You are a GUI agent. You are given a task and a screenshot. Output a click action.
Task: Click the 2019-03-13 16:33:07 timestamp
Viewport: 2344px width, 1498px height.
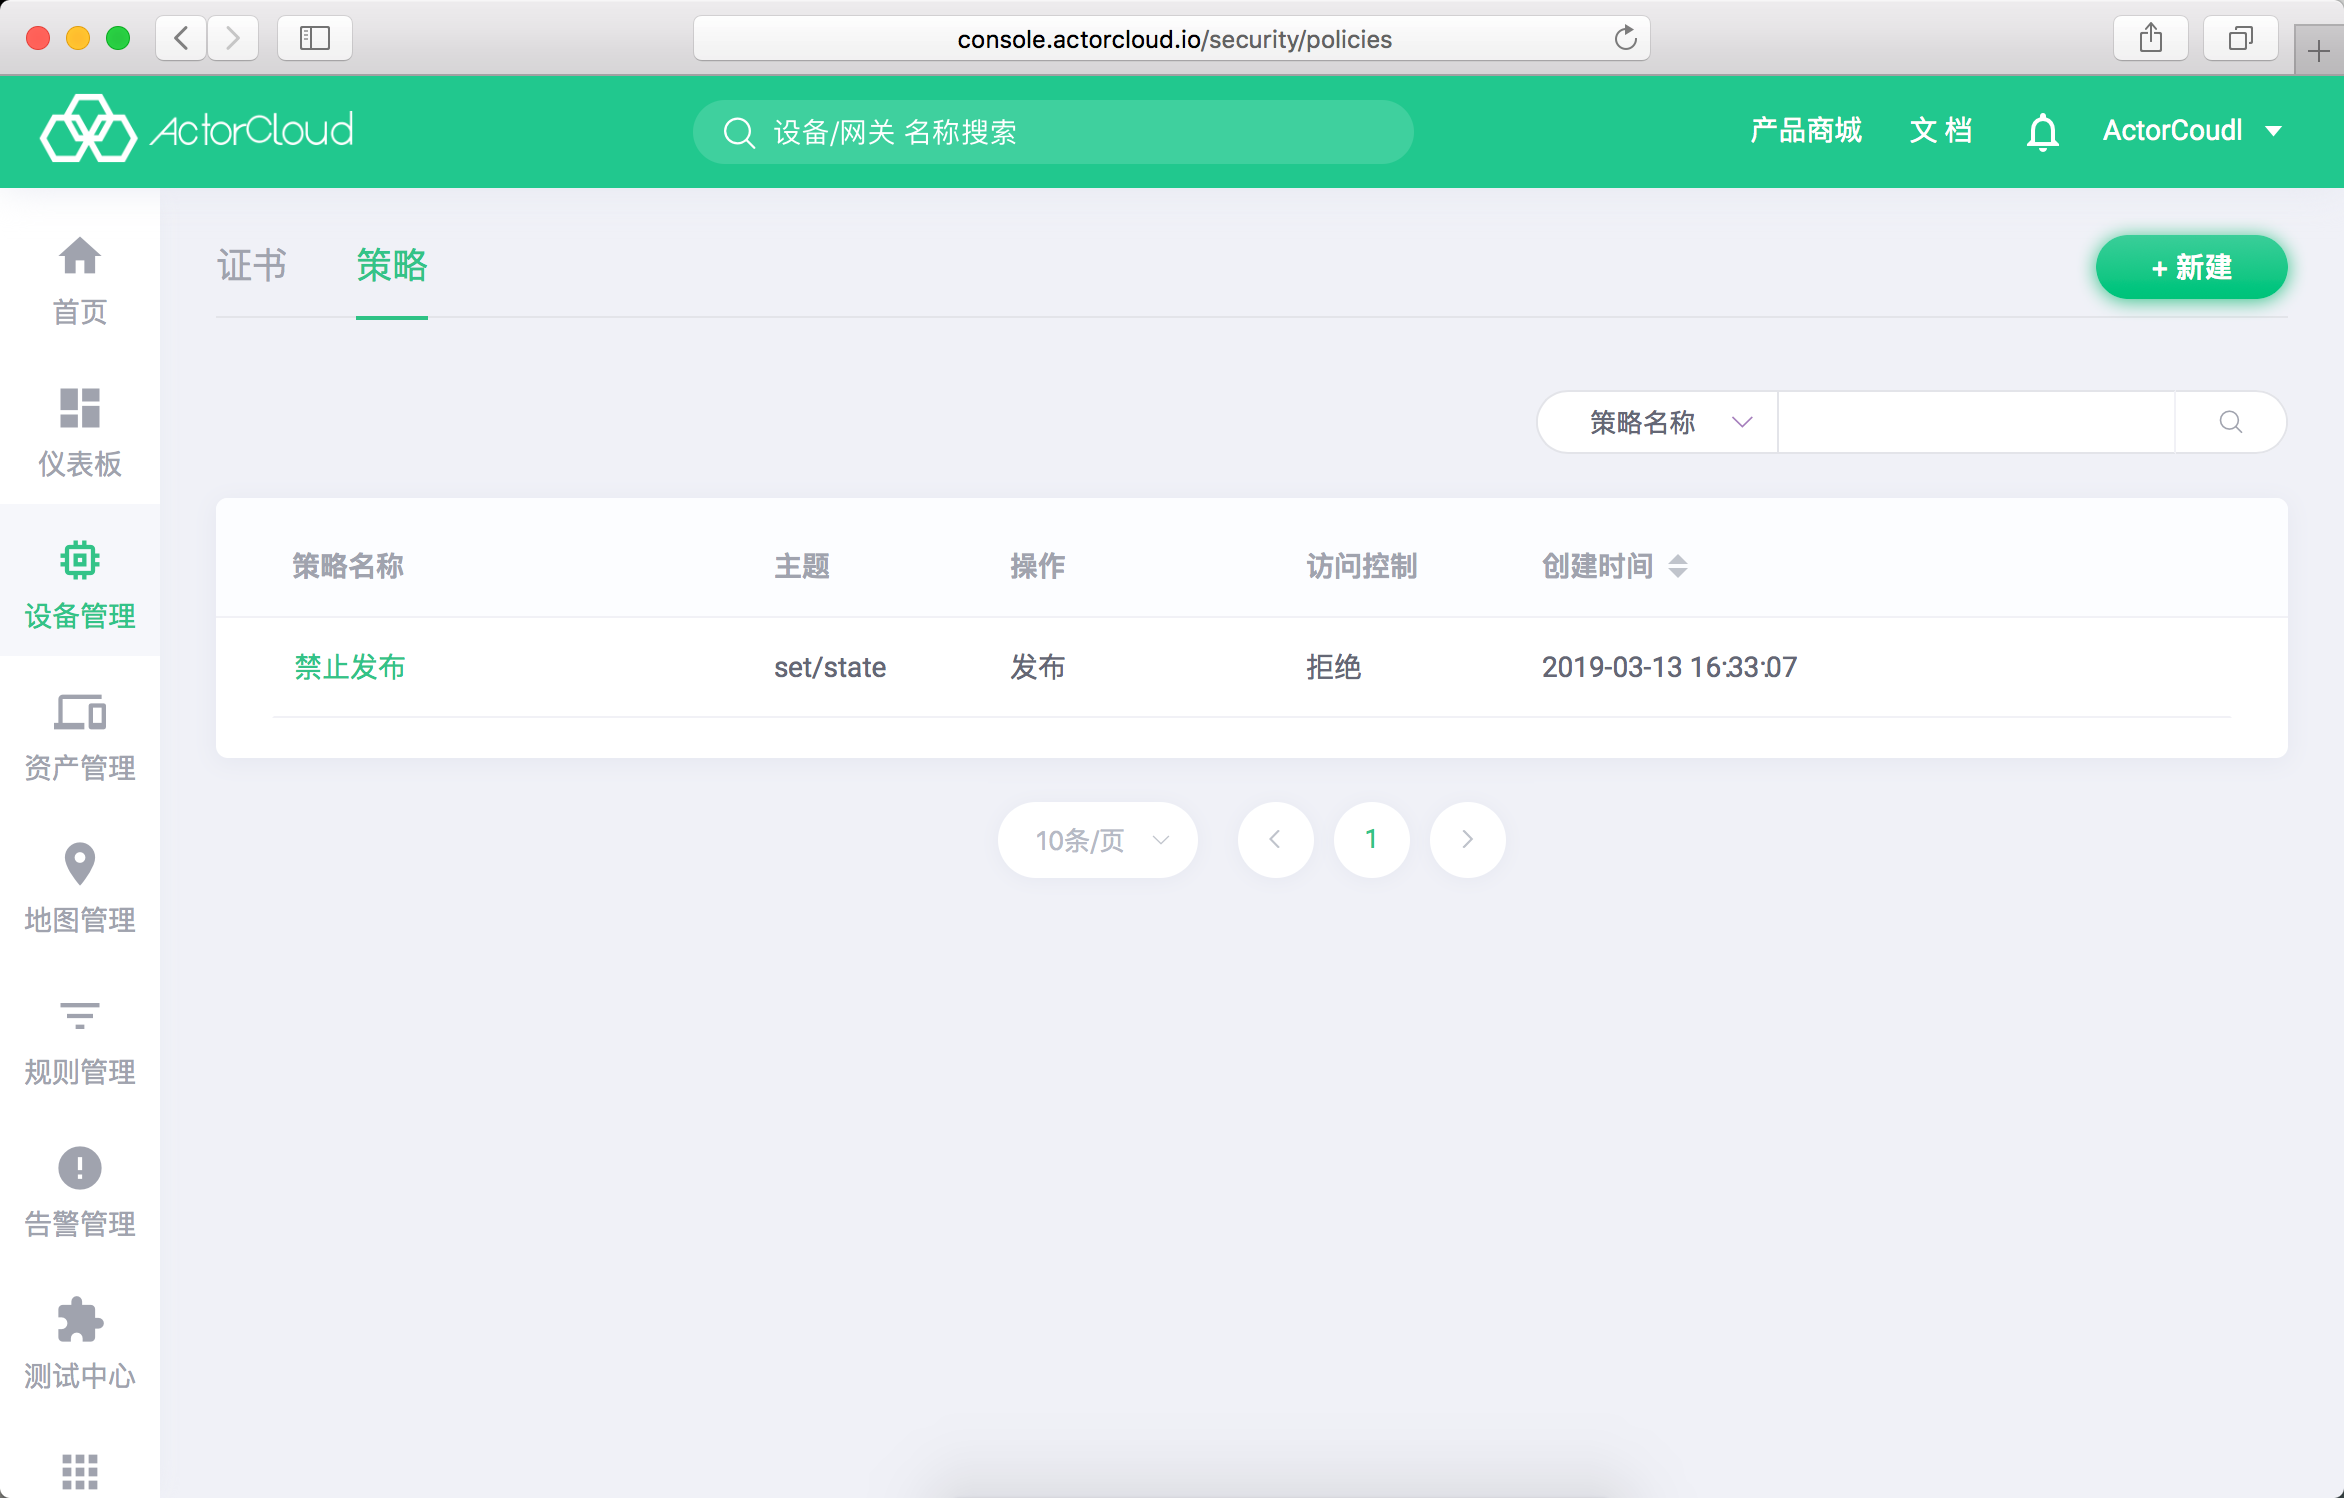coord(1669,667)
